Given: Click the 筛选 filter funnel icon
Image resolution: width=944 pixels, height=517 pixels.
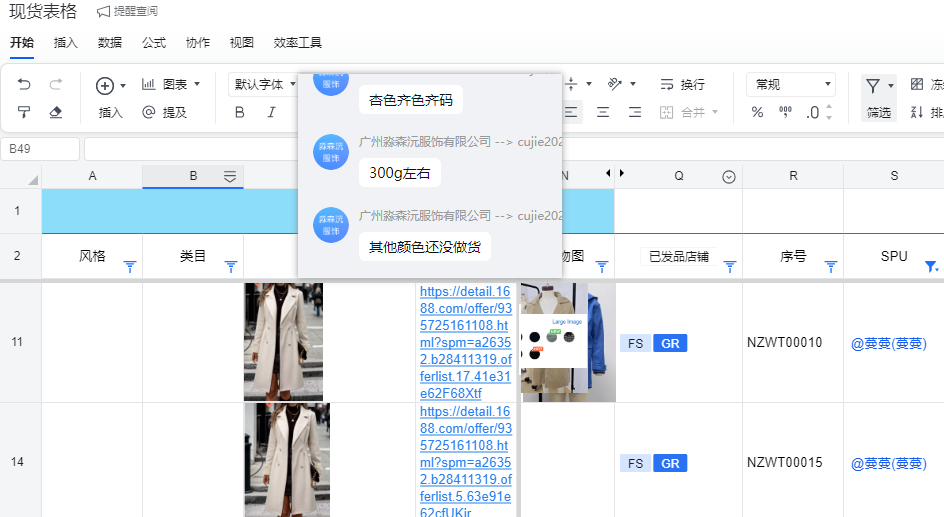Looking at the screenshot, I should coord(873,86).
